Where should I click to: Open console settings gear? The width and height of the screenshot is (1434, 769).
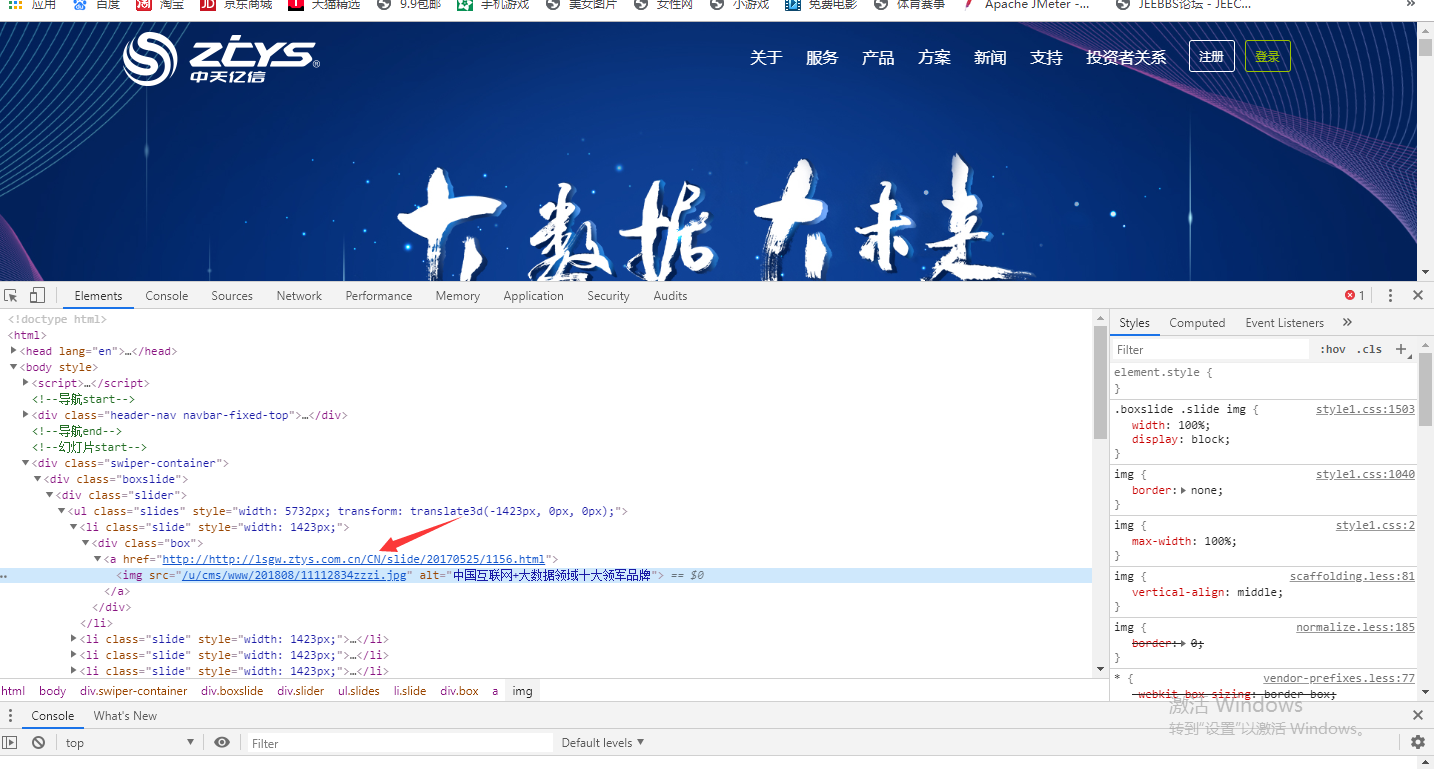point(1417,742)
